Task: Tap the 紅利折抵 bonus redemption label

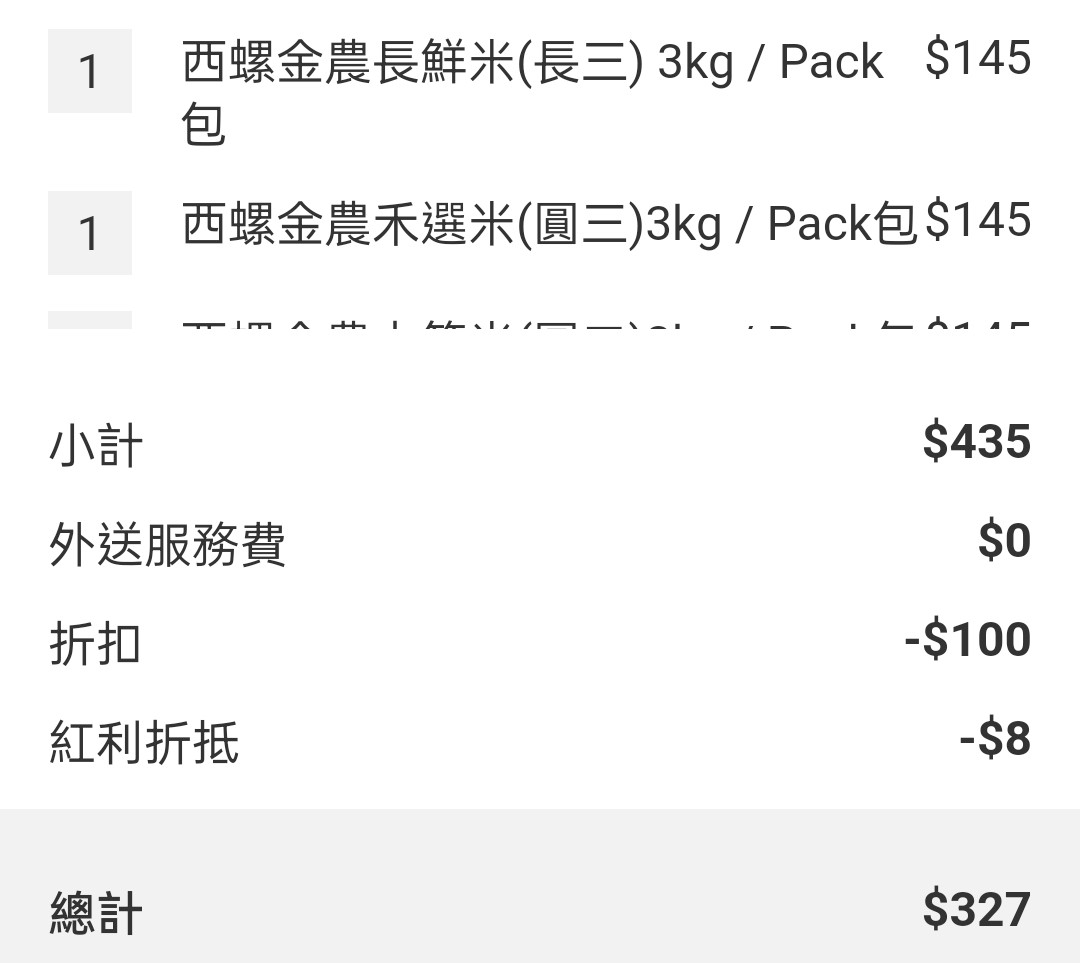Action: 144,743
